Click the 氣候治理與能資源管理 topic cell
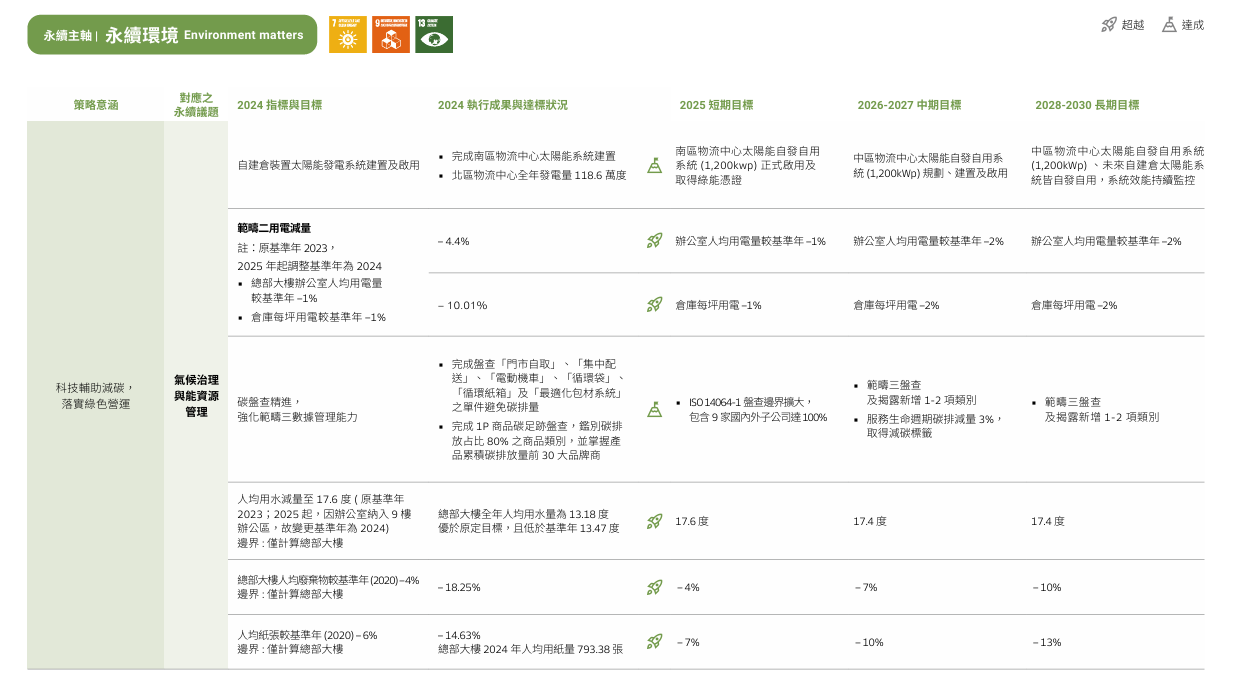This screenshot has height=688, width=1233. coord(196,396)
